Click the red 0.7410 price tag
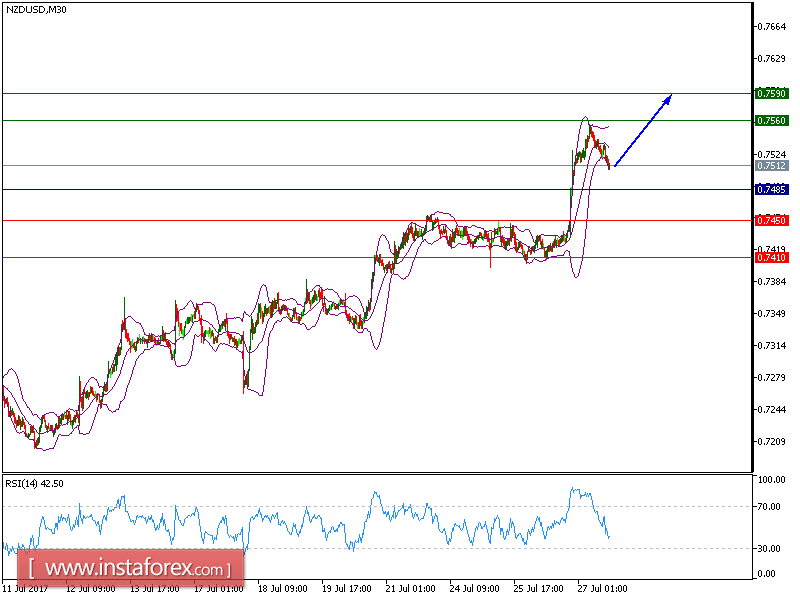This screenshot has height=600, width=800. click(x=772, y=256)
